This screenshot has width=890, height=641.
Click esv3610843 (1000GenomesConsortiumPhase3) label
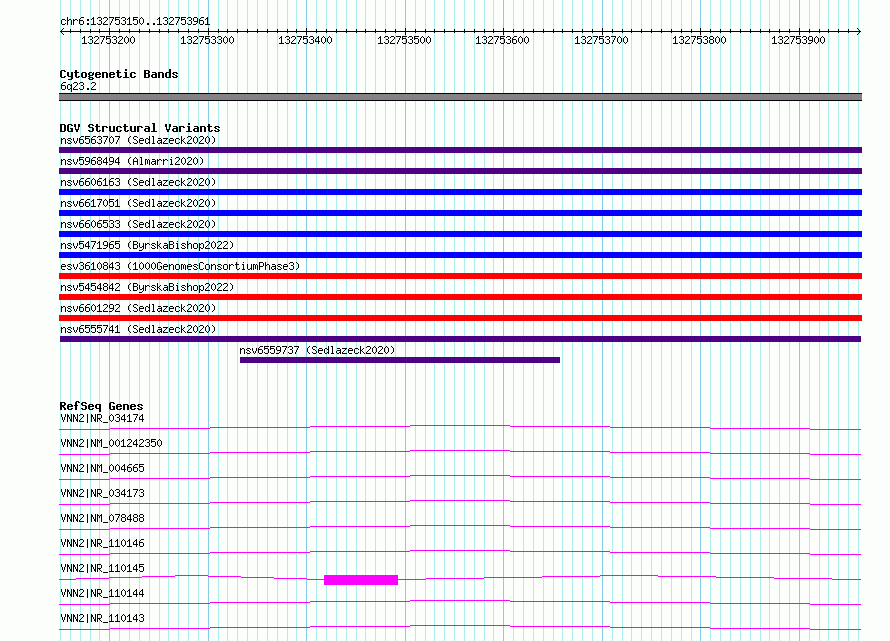[x=180, y=266]
